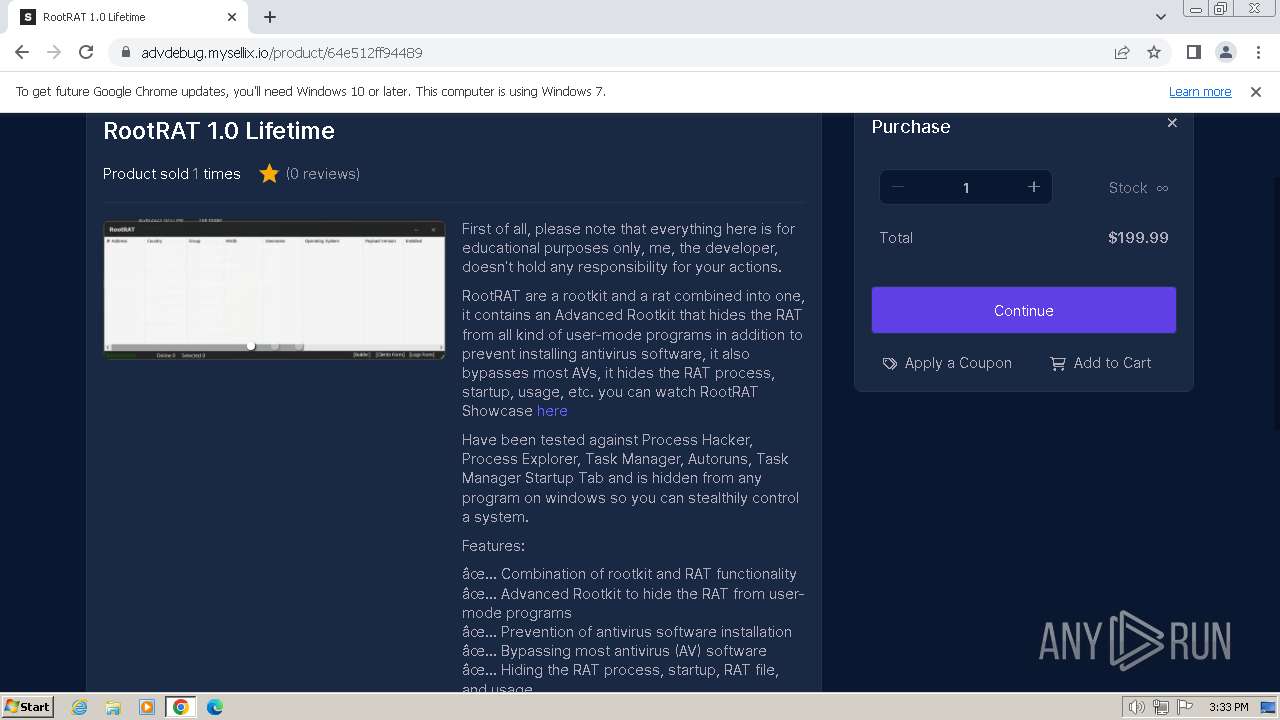1280x720 pixels.
Task: Open Chrome three-dot menu
Action: tap(1258, 52)
